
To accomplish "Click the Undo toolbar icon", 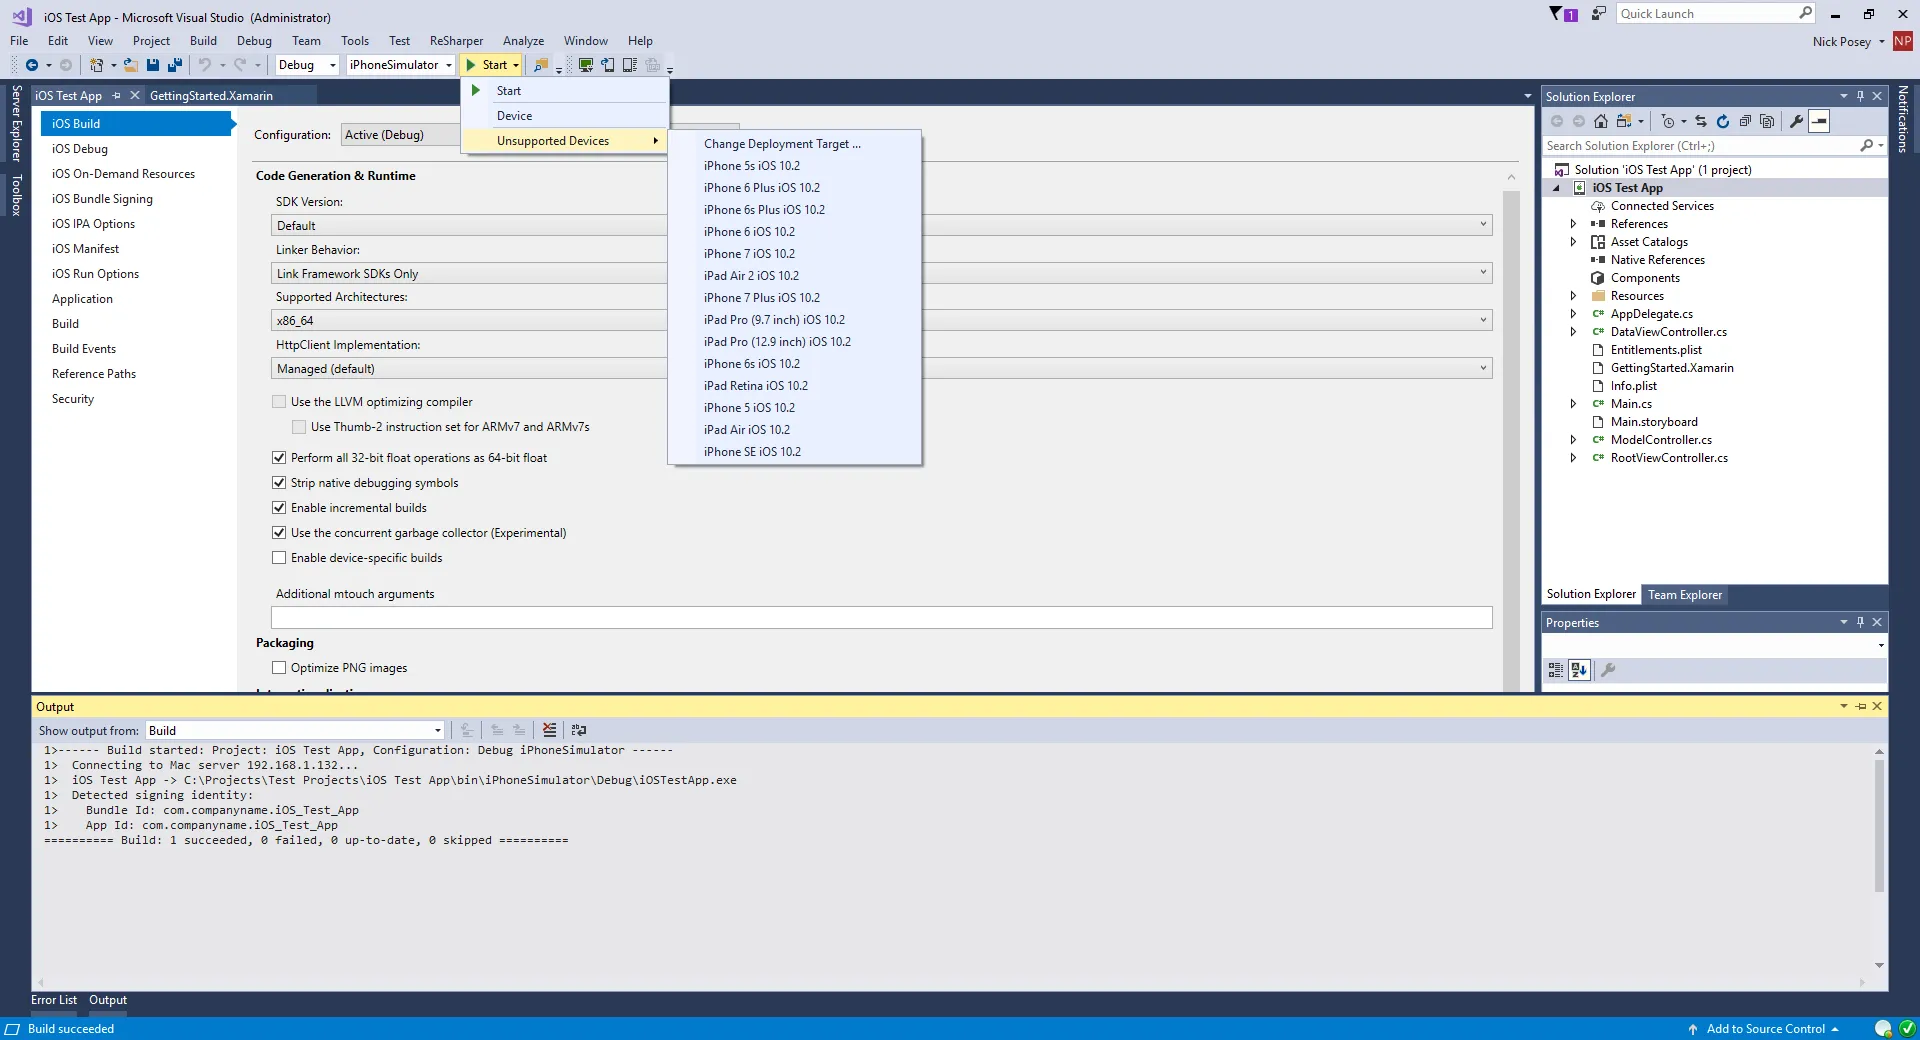I will tap(204, 65).
